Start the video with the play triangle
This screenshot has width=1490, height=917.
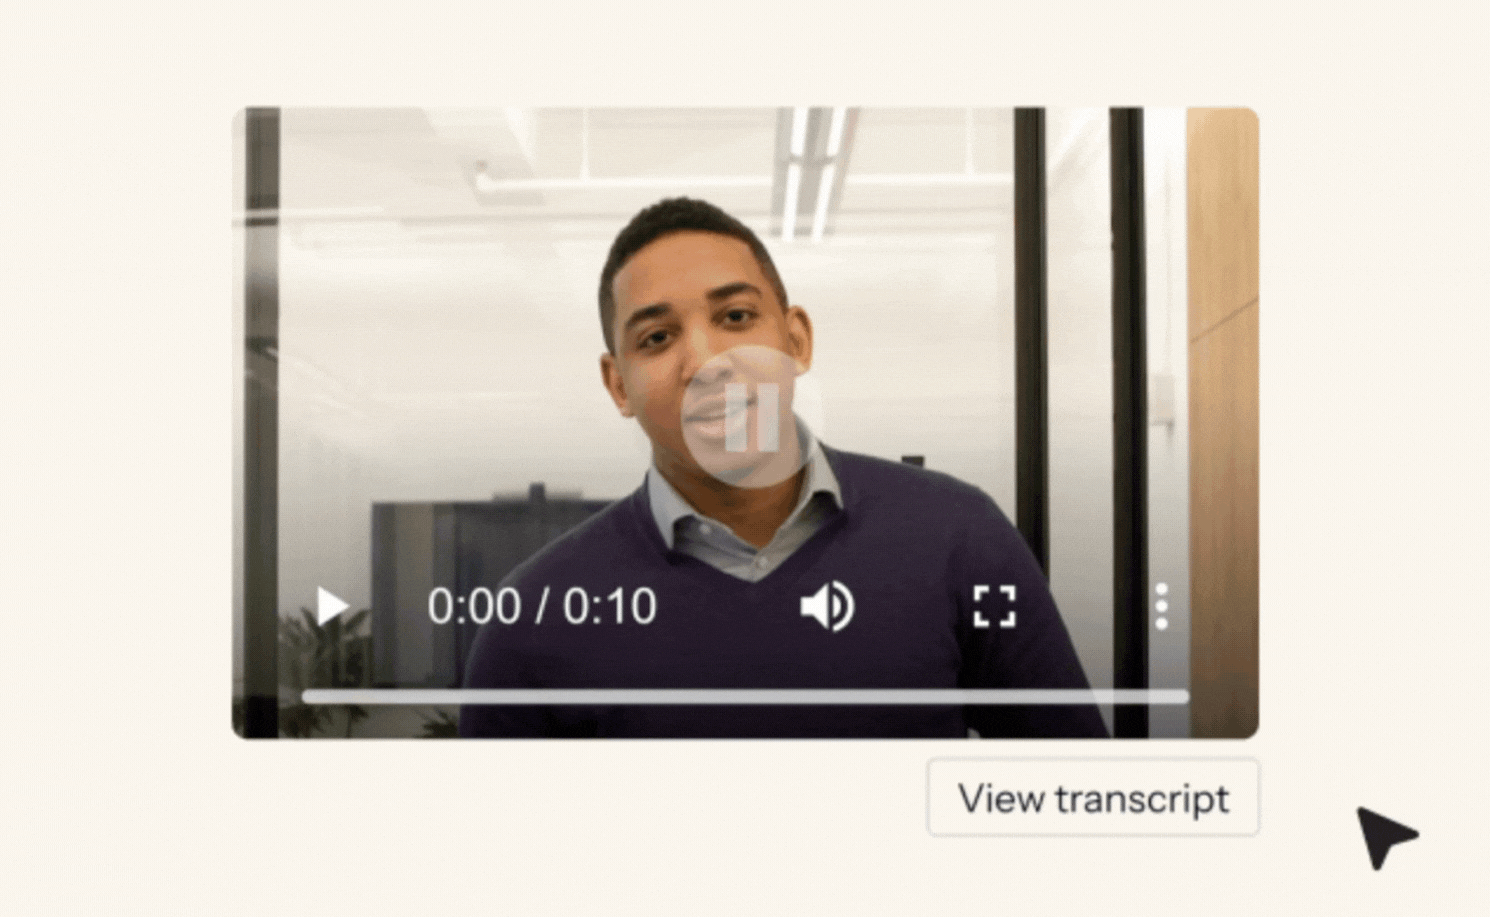click(x=332, y=606)
